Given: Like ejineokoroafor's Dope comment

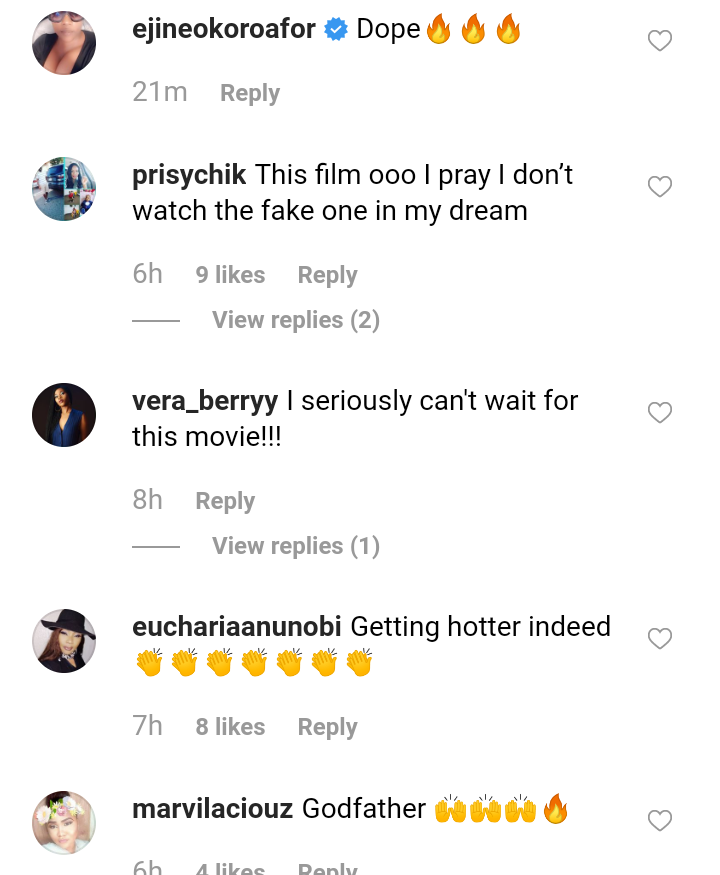Looking at the screenshot, I should tap(660, 41).
